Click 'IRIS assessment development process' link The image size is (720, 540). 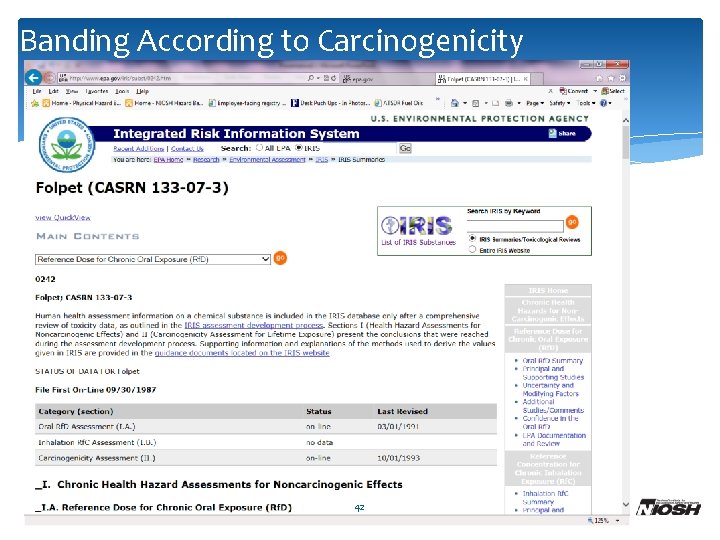(x=253, y=325)
